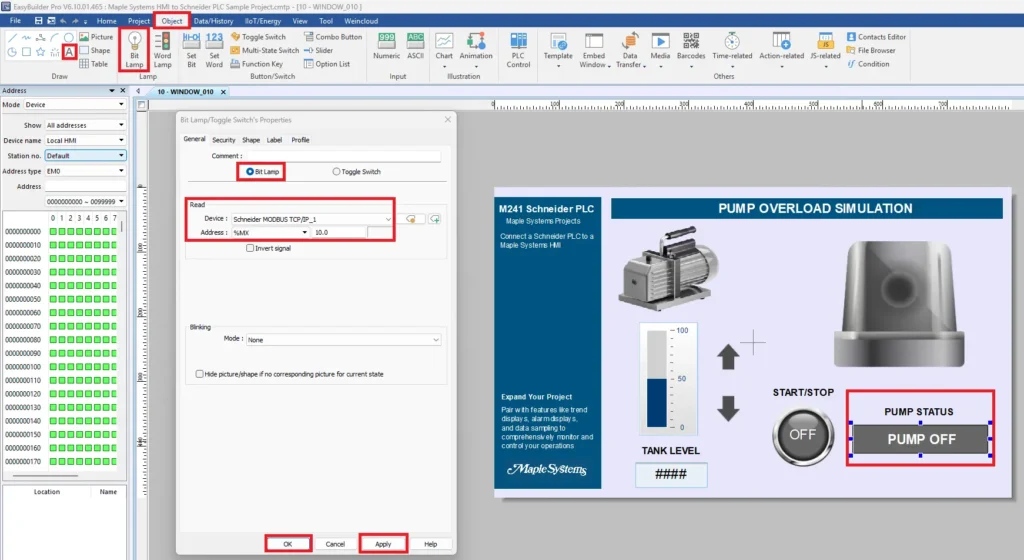1024x560 pixels.
Task: Open the address range 0000000000 ~ 0099999 dropdown
Action: [85, 202]
